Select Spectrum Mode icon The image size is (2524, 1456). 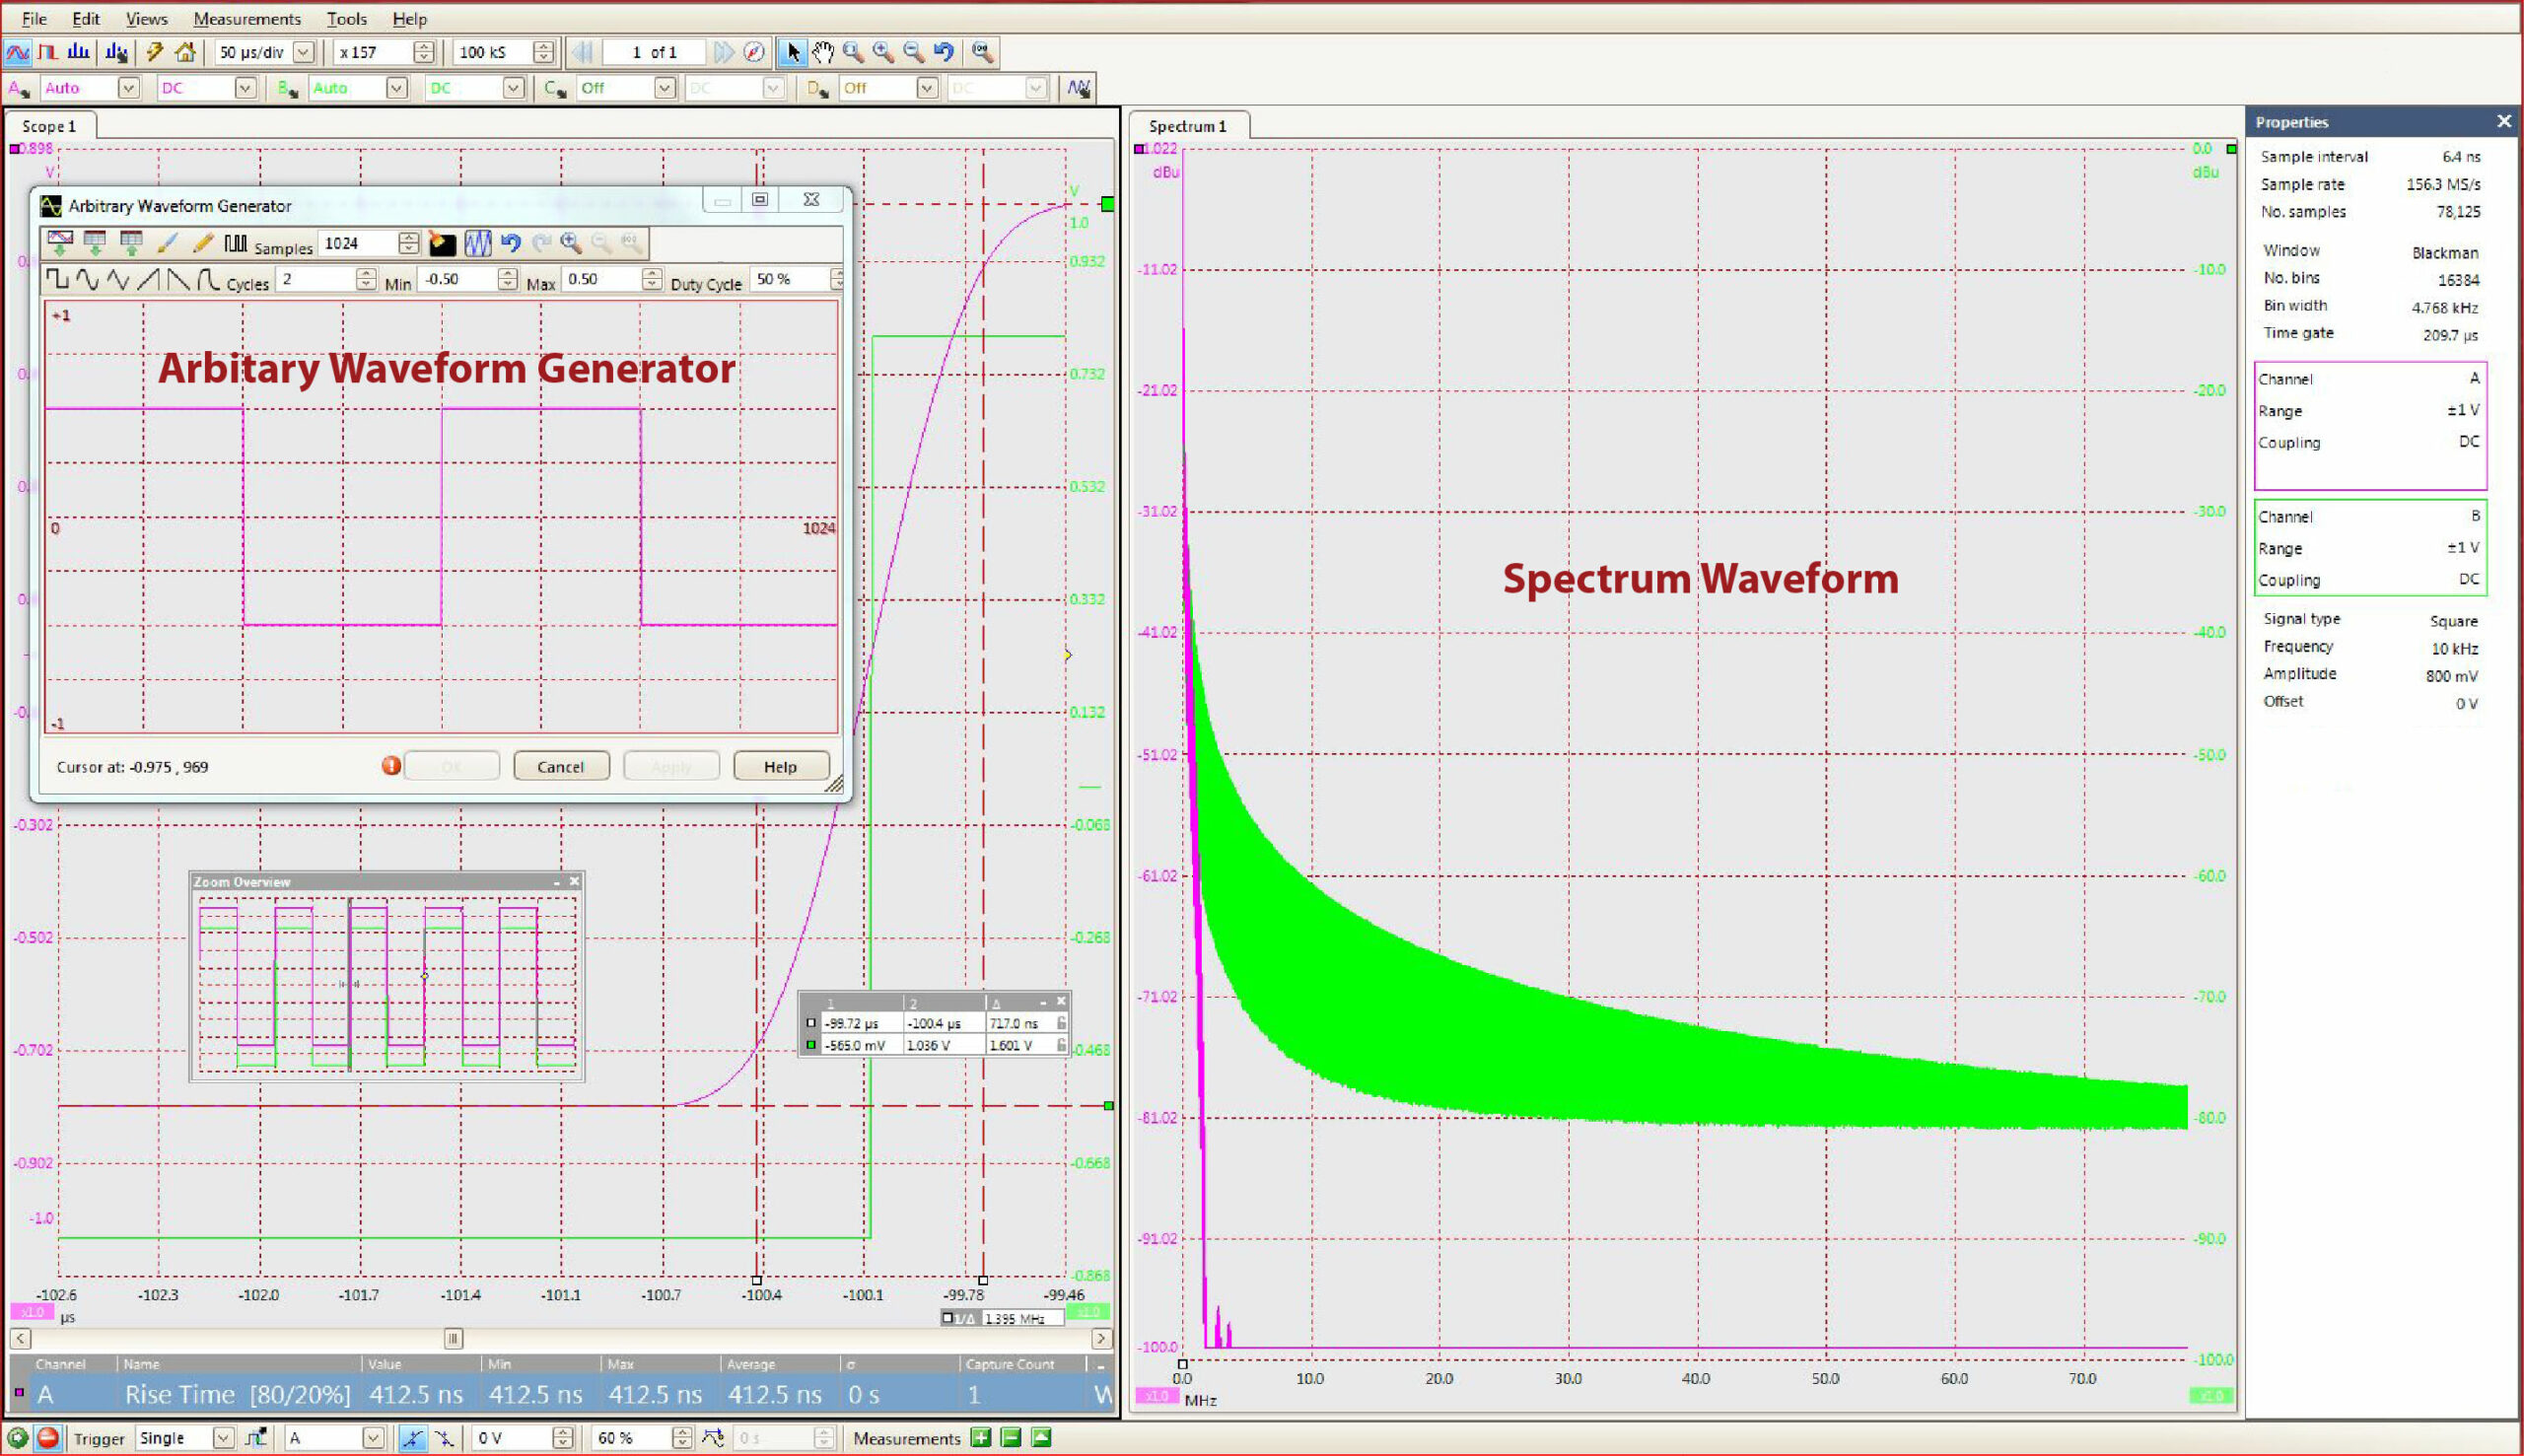78,52
